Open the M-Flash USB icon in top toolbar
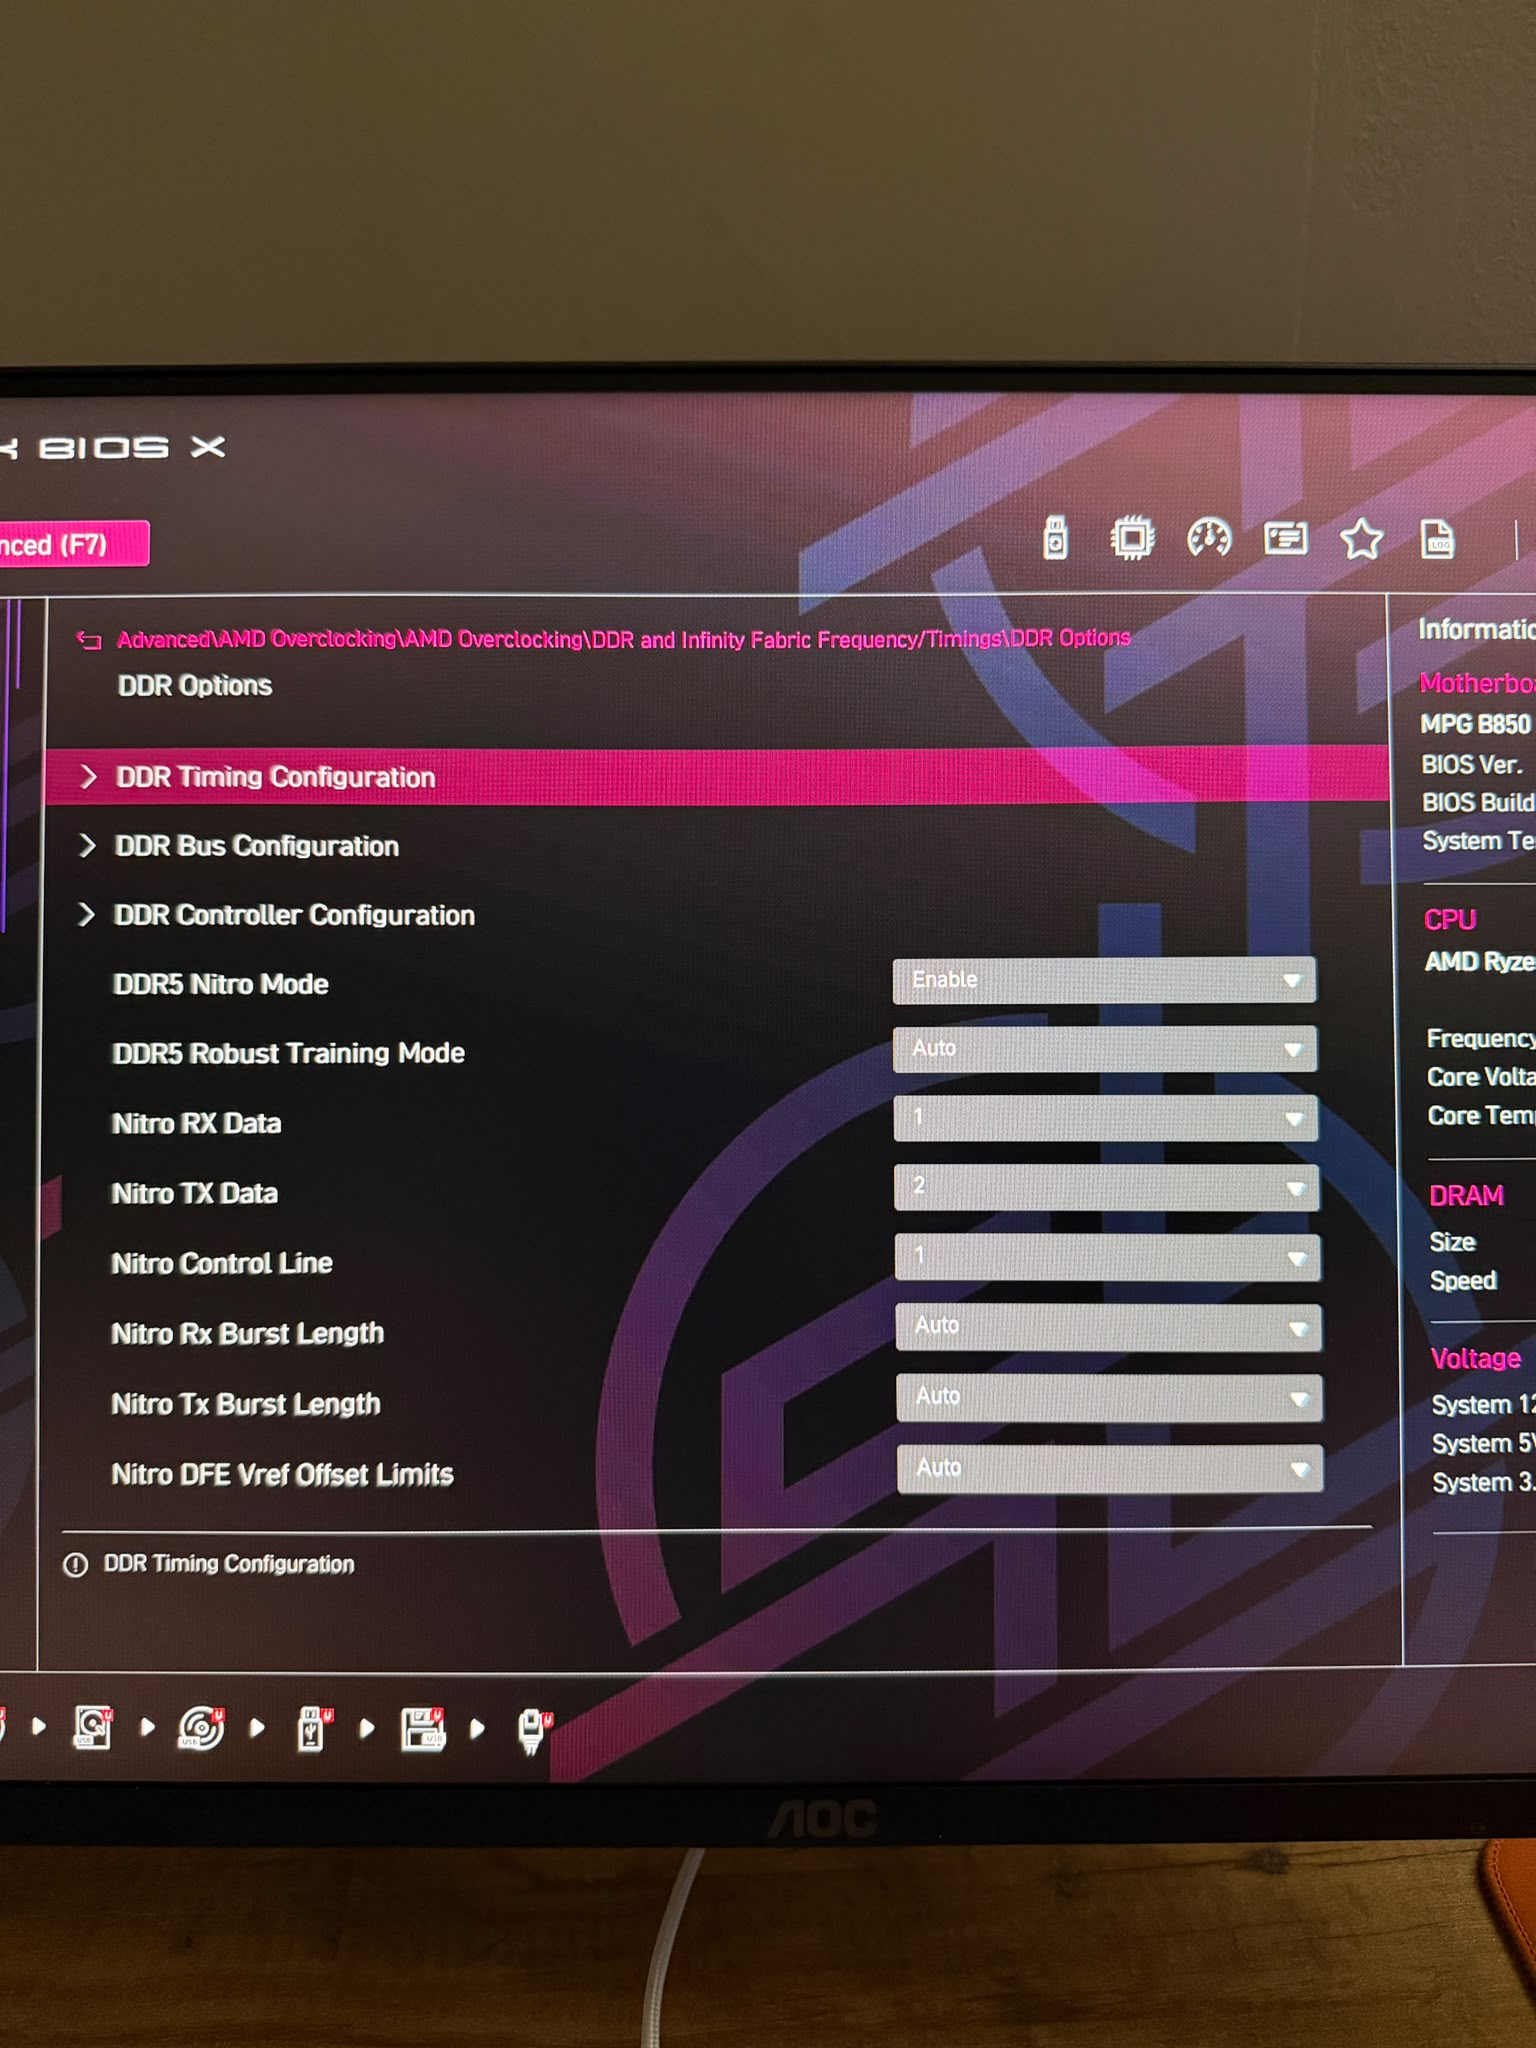Screen dimensions: 1536x2048 pyautogui.click(x=1055, y=538)
